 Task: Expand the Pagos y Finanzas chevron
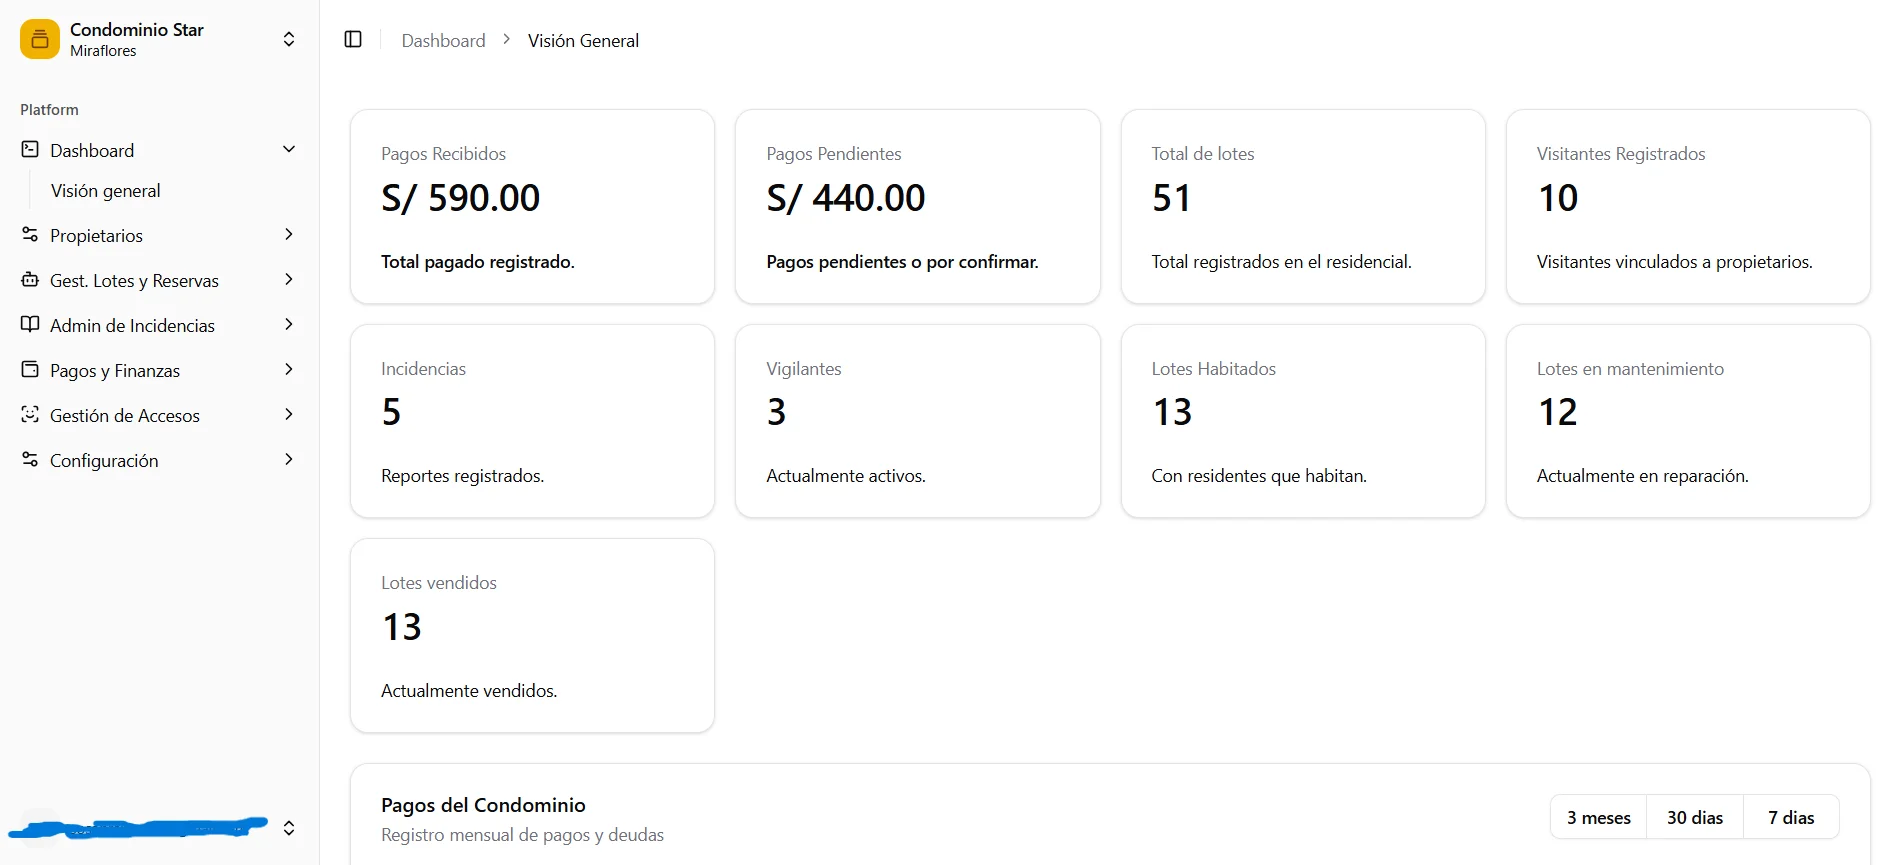[289, 370]
